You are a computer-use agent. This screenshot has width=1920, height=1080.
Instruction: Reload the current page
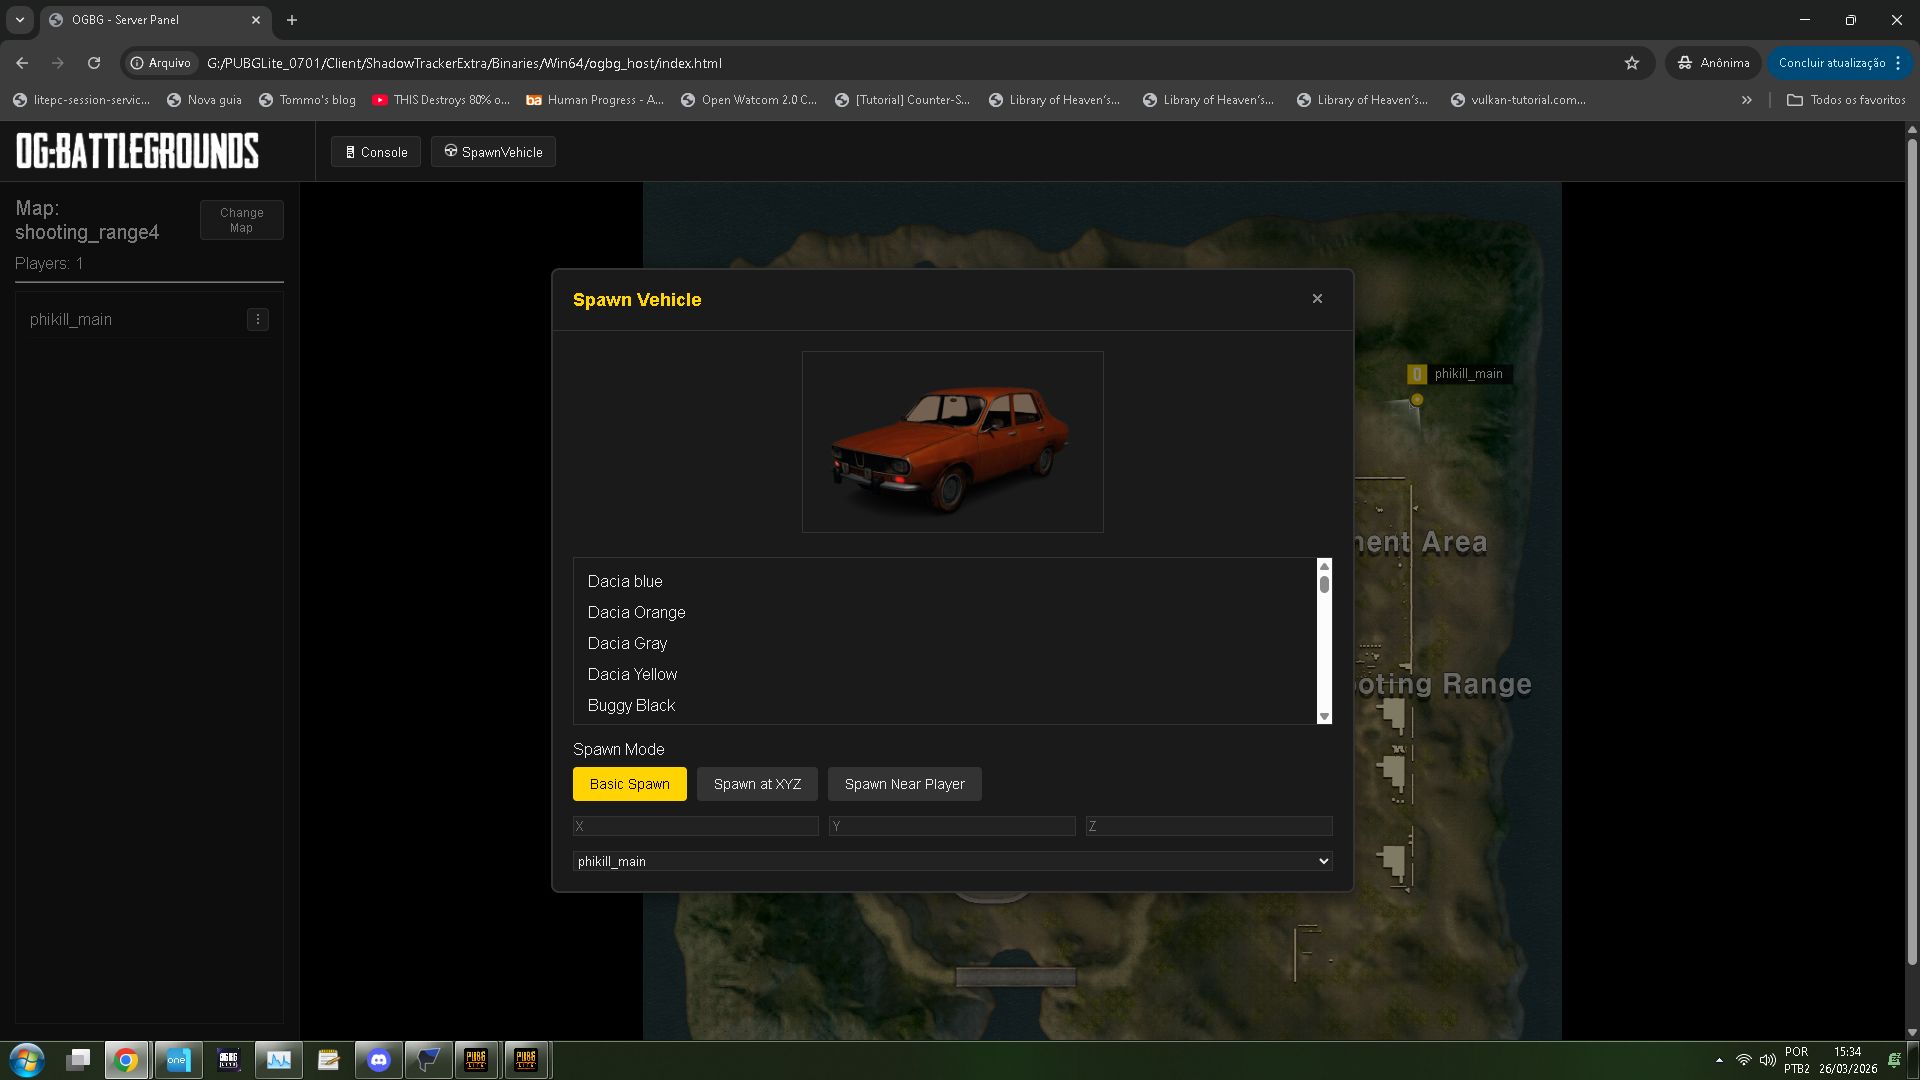(x=94, y=63)
